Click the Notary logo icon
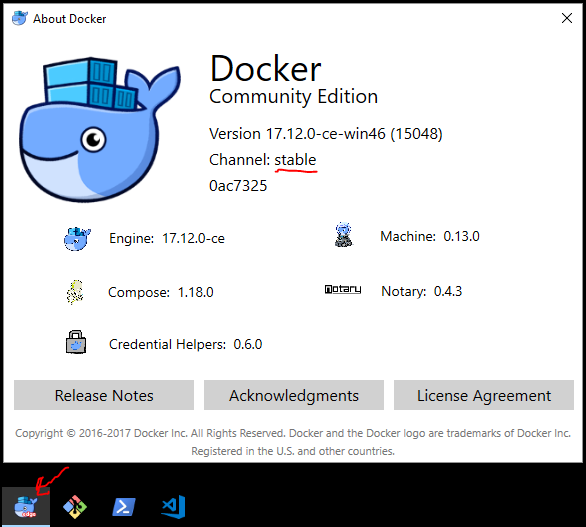Viewport: 586px width, 527px height. [x=343, y=290]
